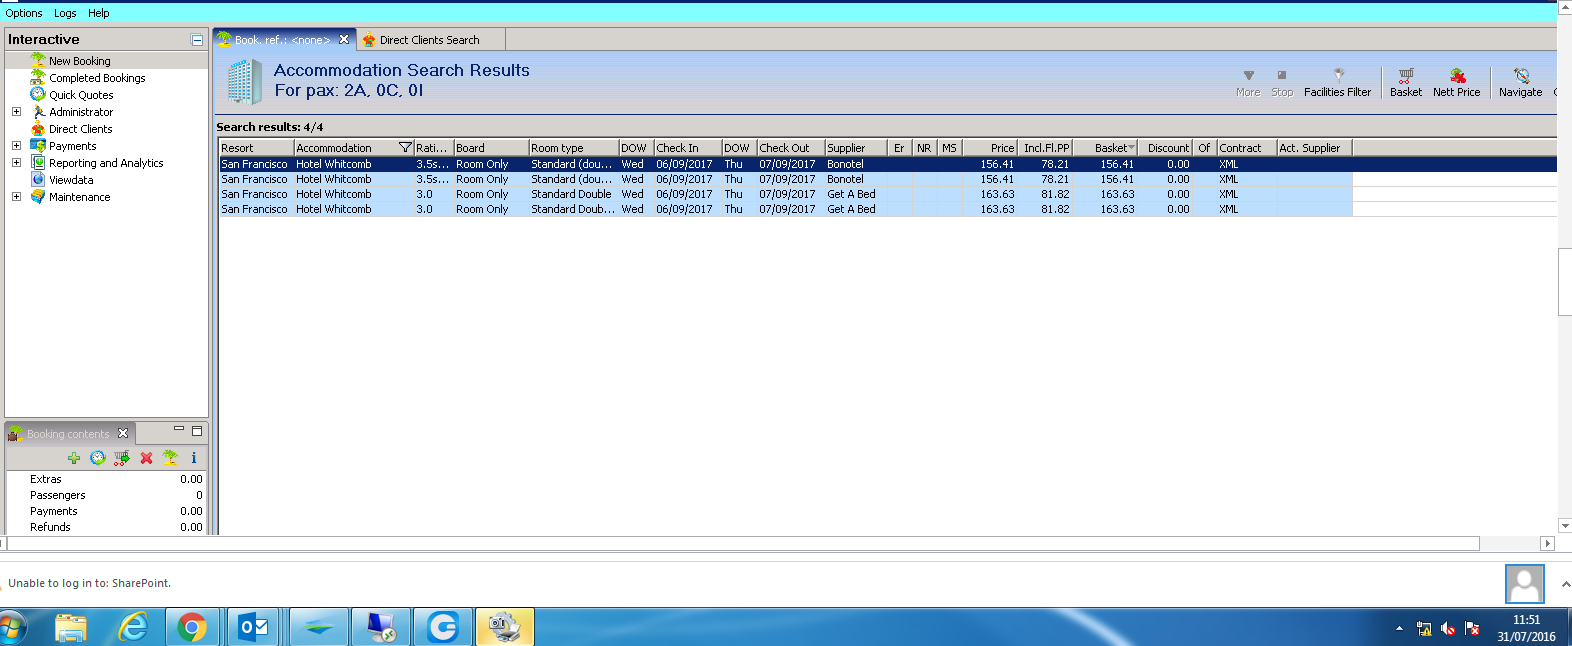The height and width of the screenshot is (646, 1572).
Task: Open the Navigate compass tool
Action: pyautogui.click(x=1520, y=83)
